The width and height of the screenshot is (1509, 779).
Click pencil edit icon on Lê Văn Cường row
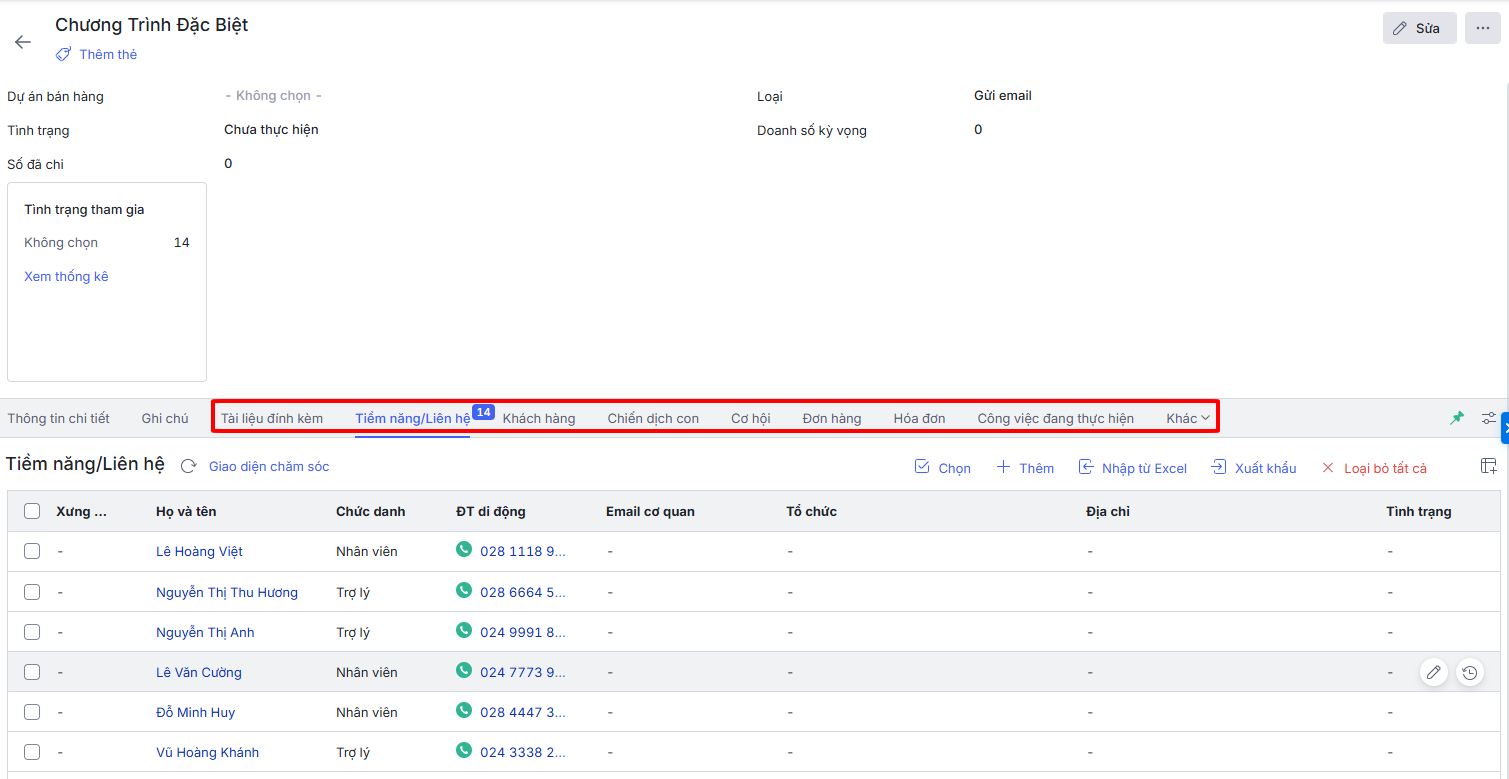click(1434, 673)
